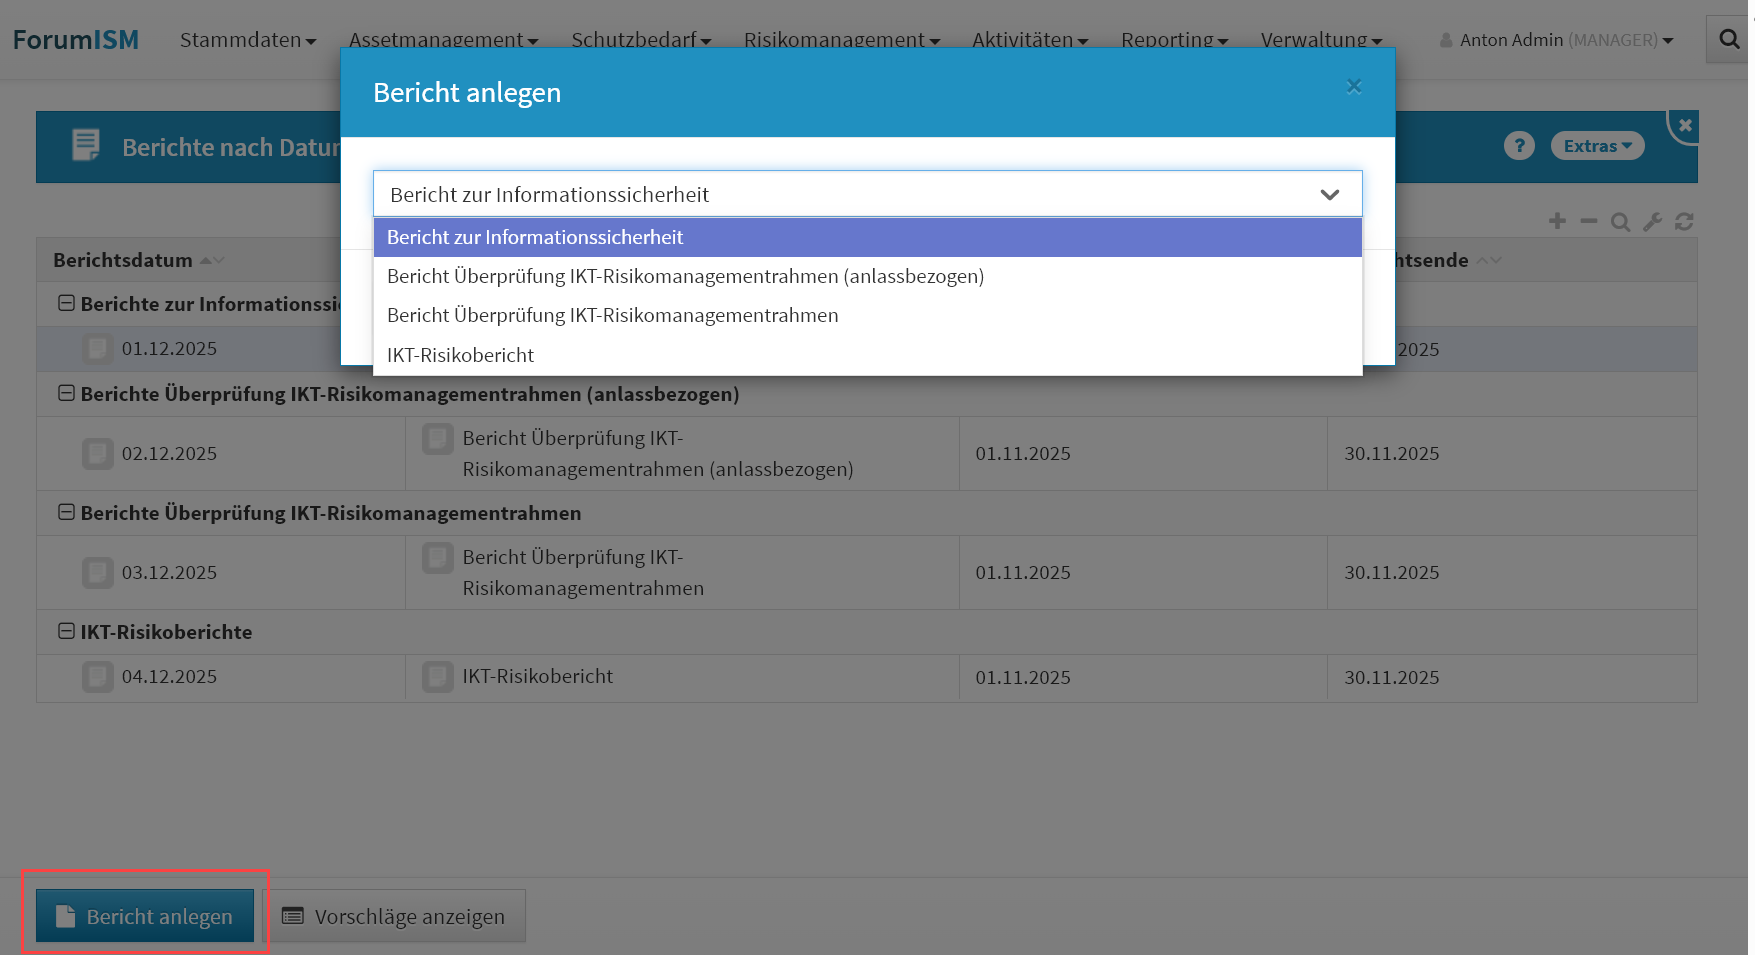
Task: Refresh the report table
Action: (1684, 222)
